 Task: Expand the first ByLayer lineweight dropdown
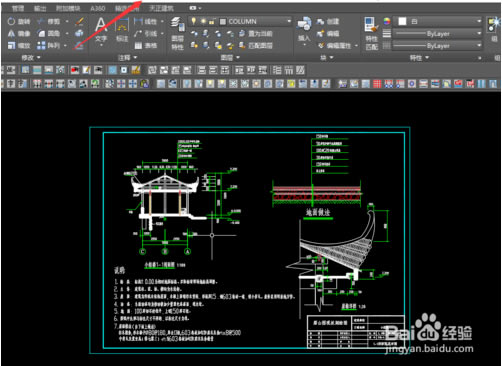pyautogui.click(x=438, y=34)
